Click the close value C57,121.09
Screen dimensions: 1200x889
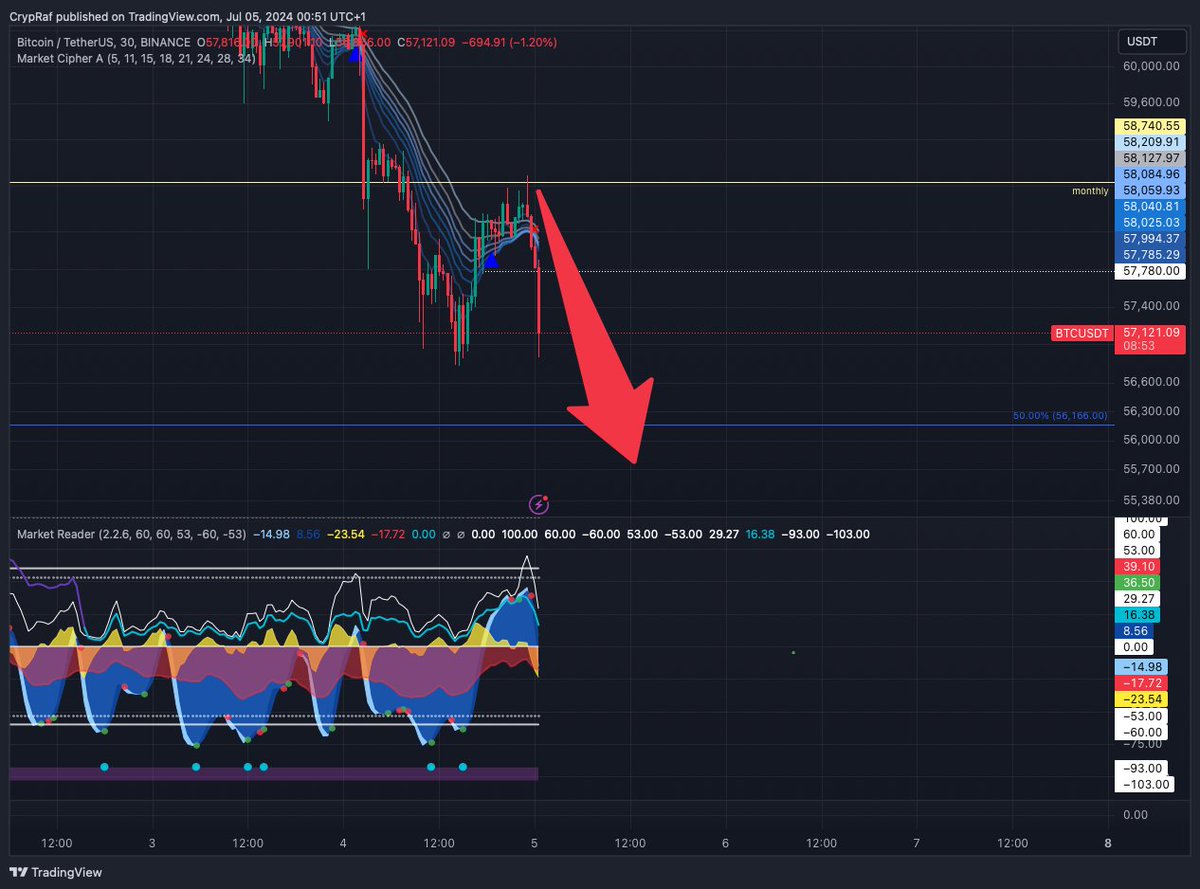pyautogui.click(x=426, y=42)
